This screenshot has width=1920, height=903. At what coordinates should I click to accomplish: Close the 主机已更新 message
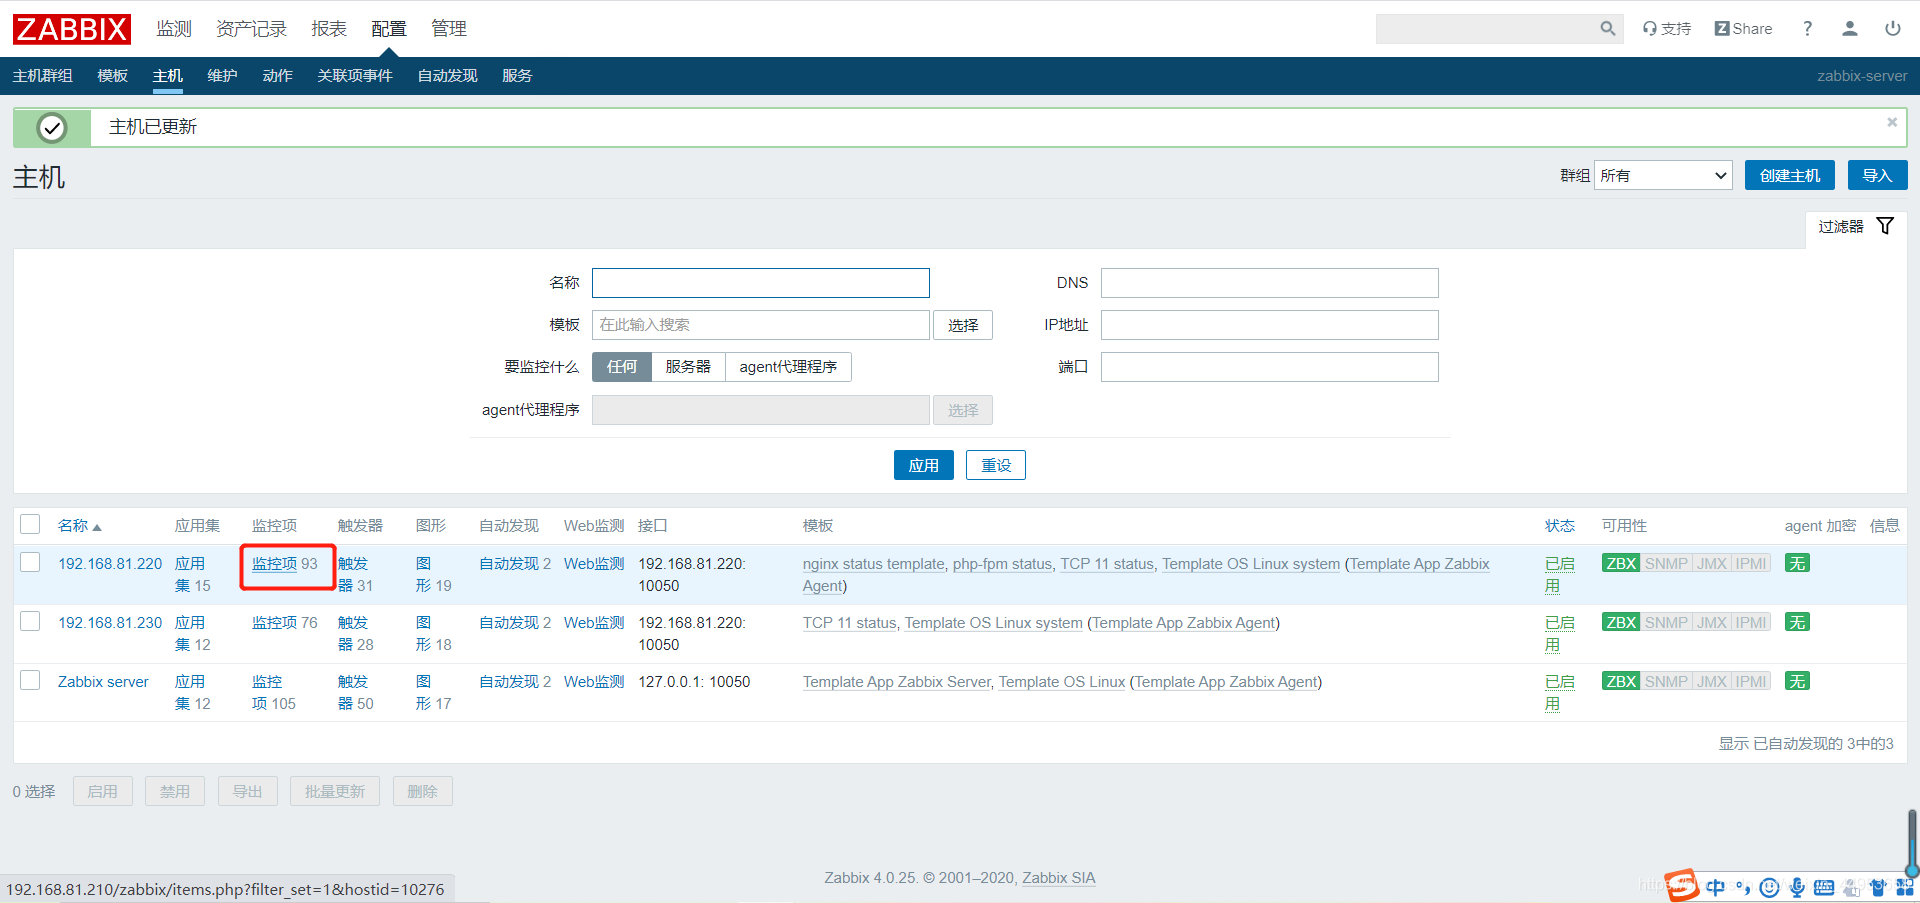pos(1892,122)
